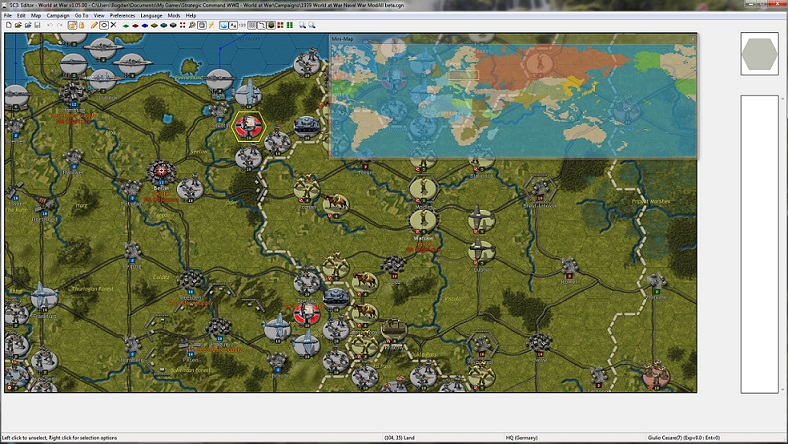788x444 pixels.
Task: Open the Go To menu
Action: 81,16
